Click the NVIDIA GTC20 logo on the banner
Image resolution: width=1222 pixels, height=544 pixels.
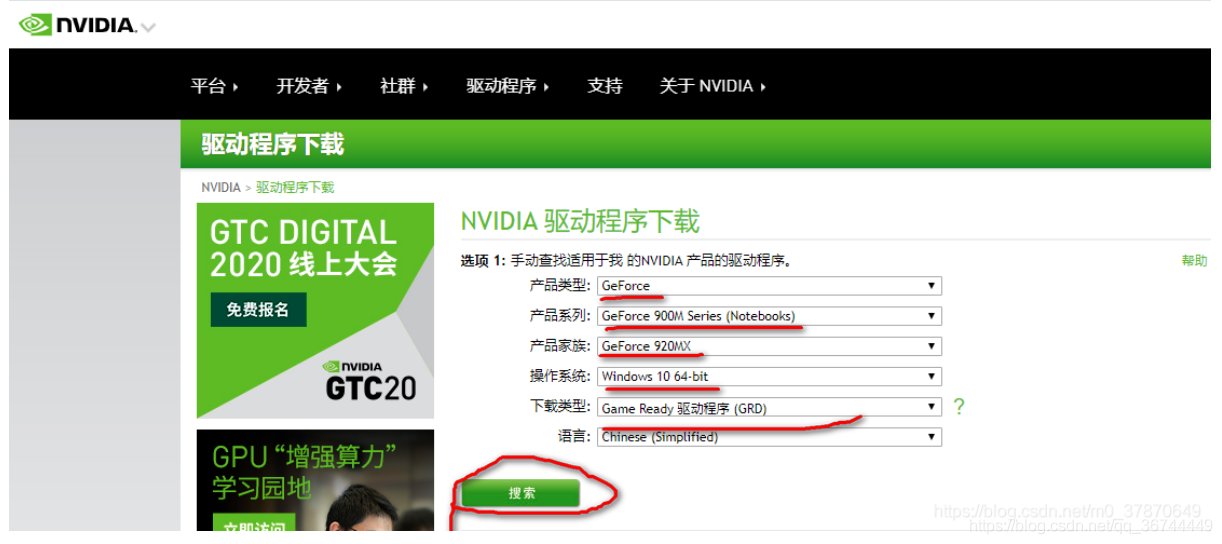pos(370,380)
